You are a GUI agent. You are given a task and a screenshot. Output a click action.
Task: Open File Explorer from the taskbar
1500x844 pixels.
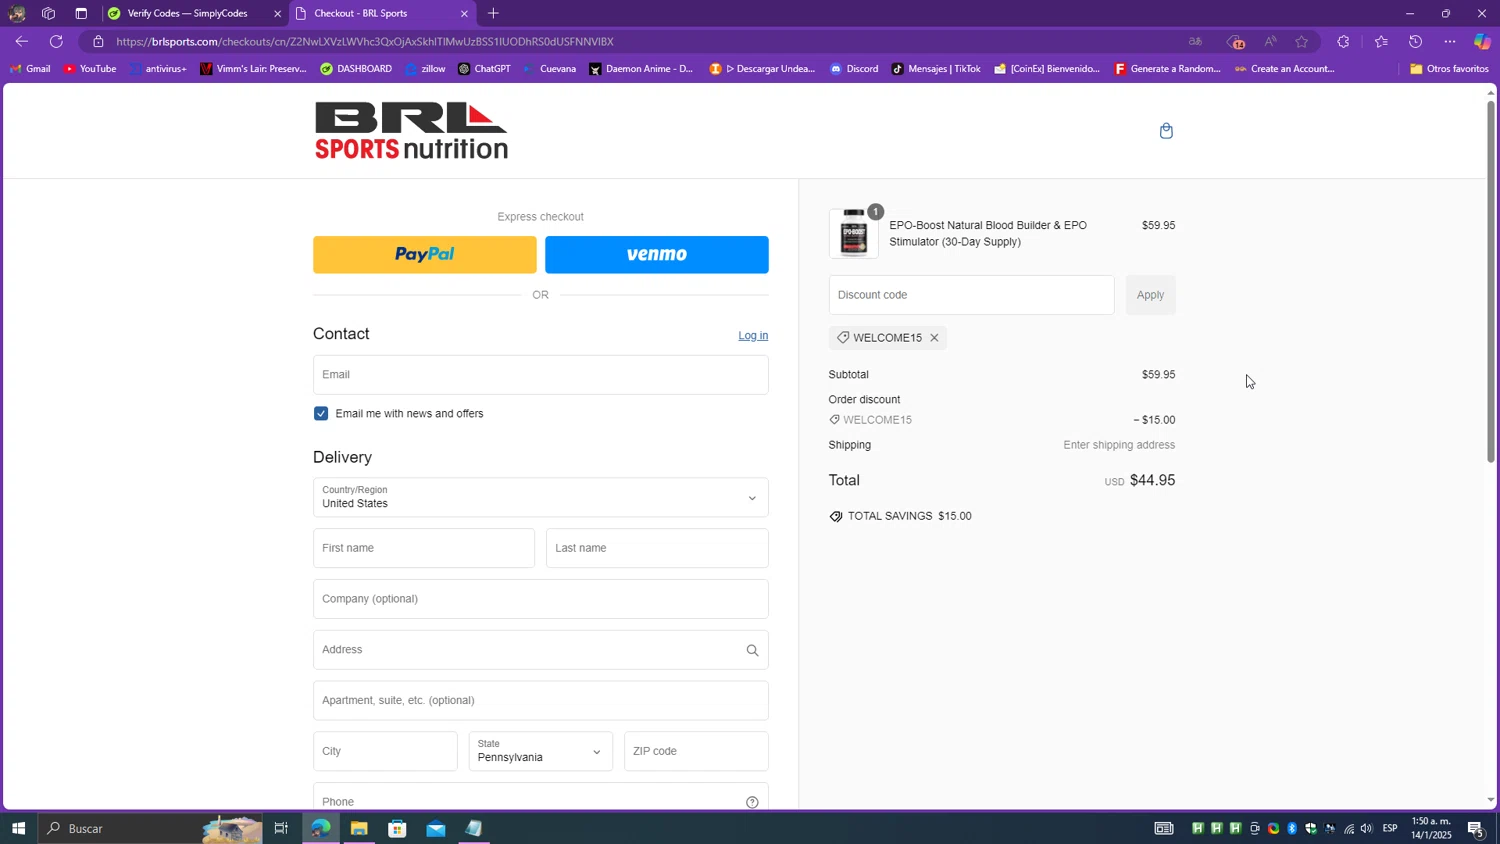pyautogui.click(x=359, y=828)
